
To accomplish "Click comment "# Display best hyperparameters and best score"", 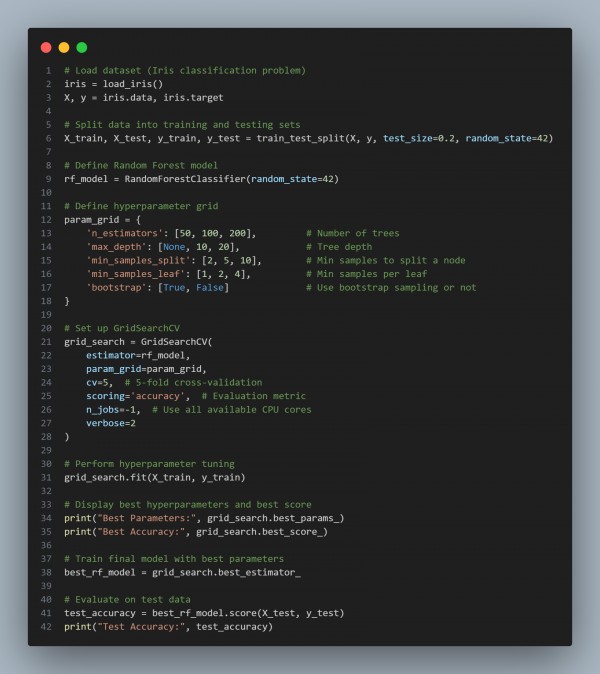I will [188, 505].
